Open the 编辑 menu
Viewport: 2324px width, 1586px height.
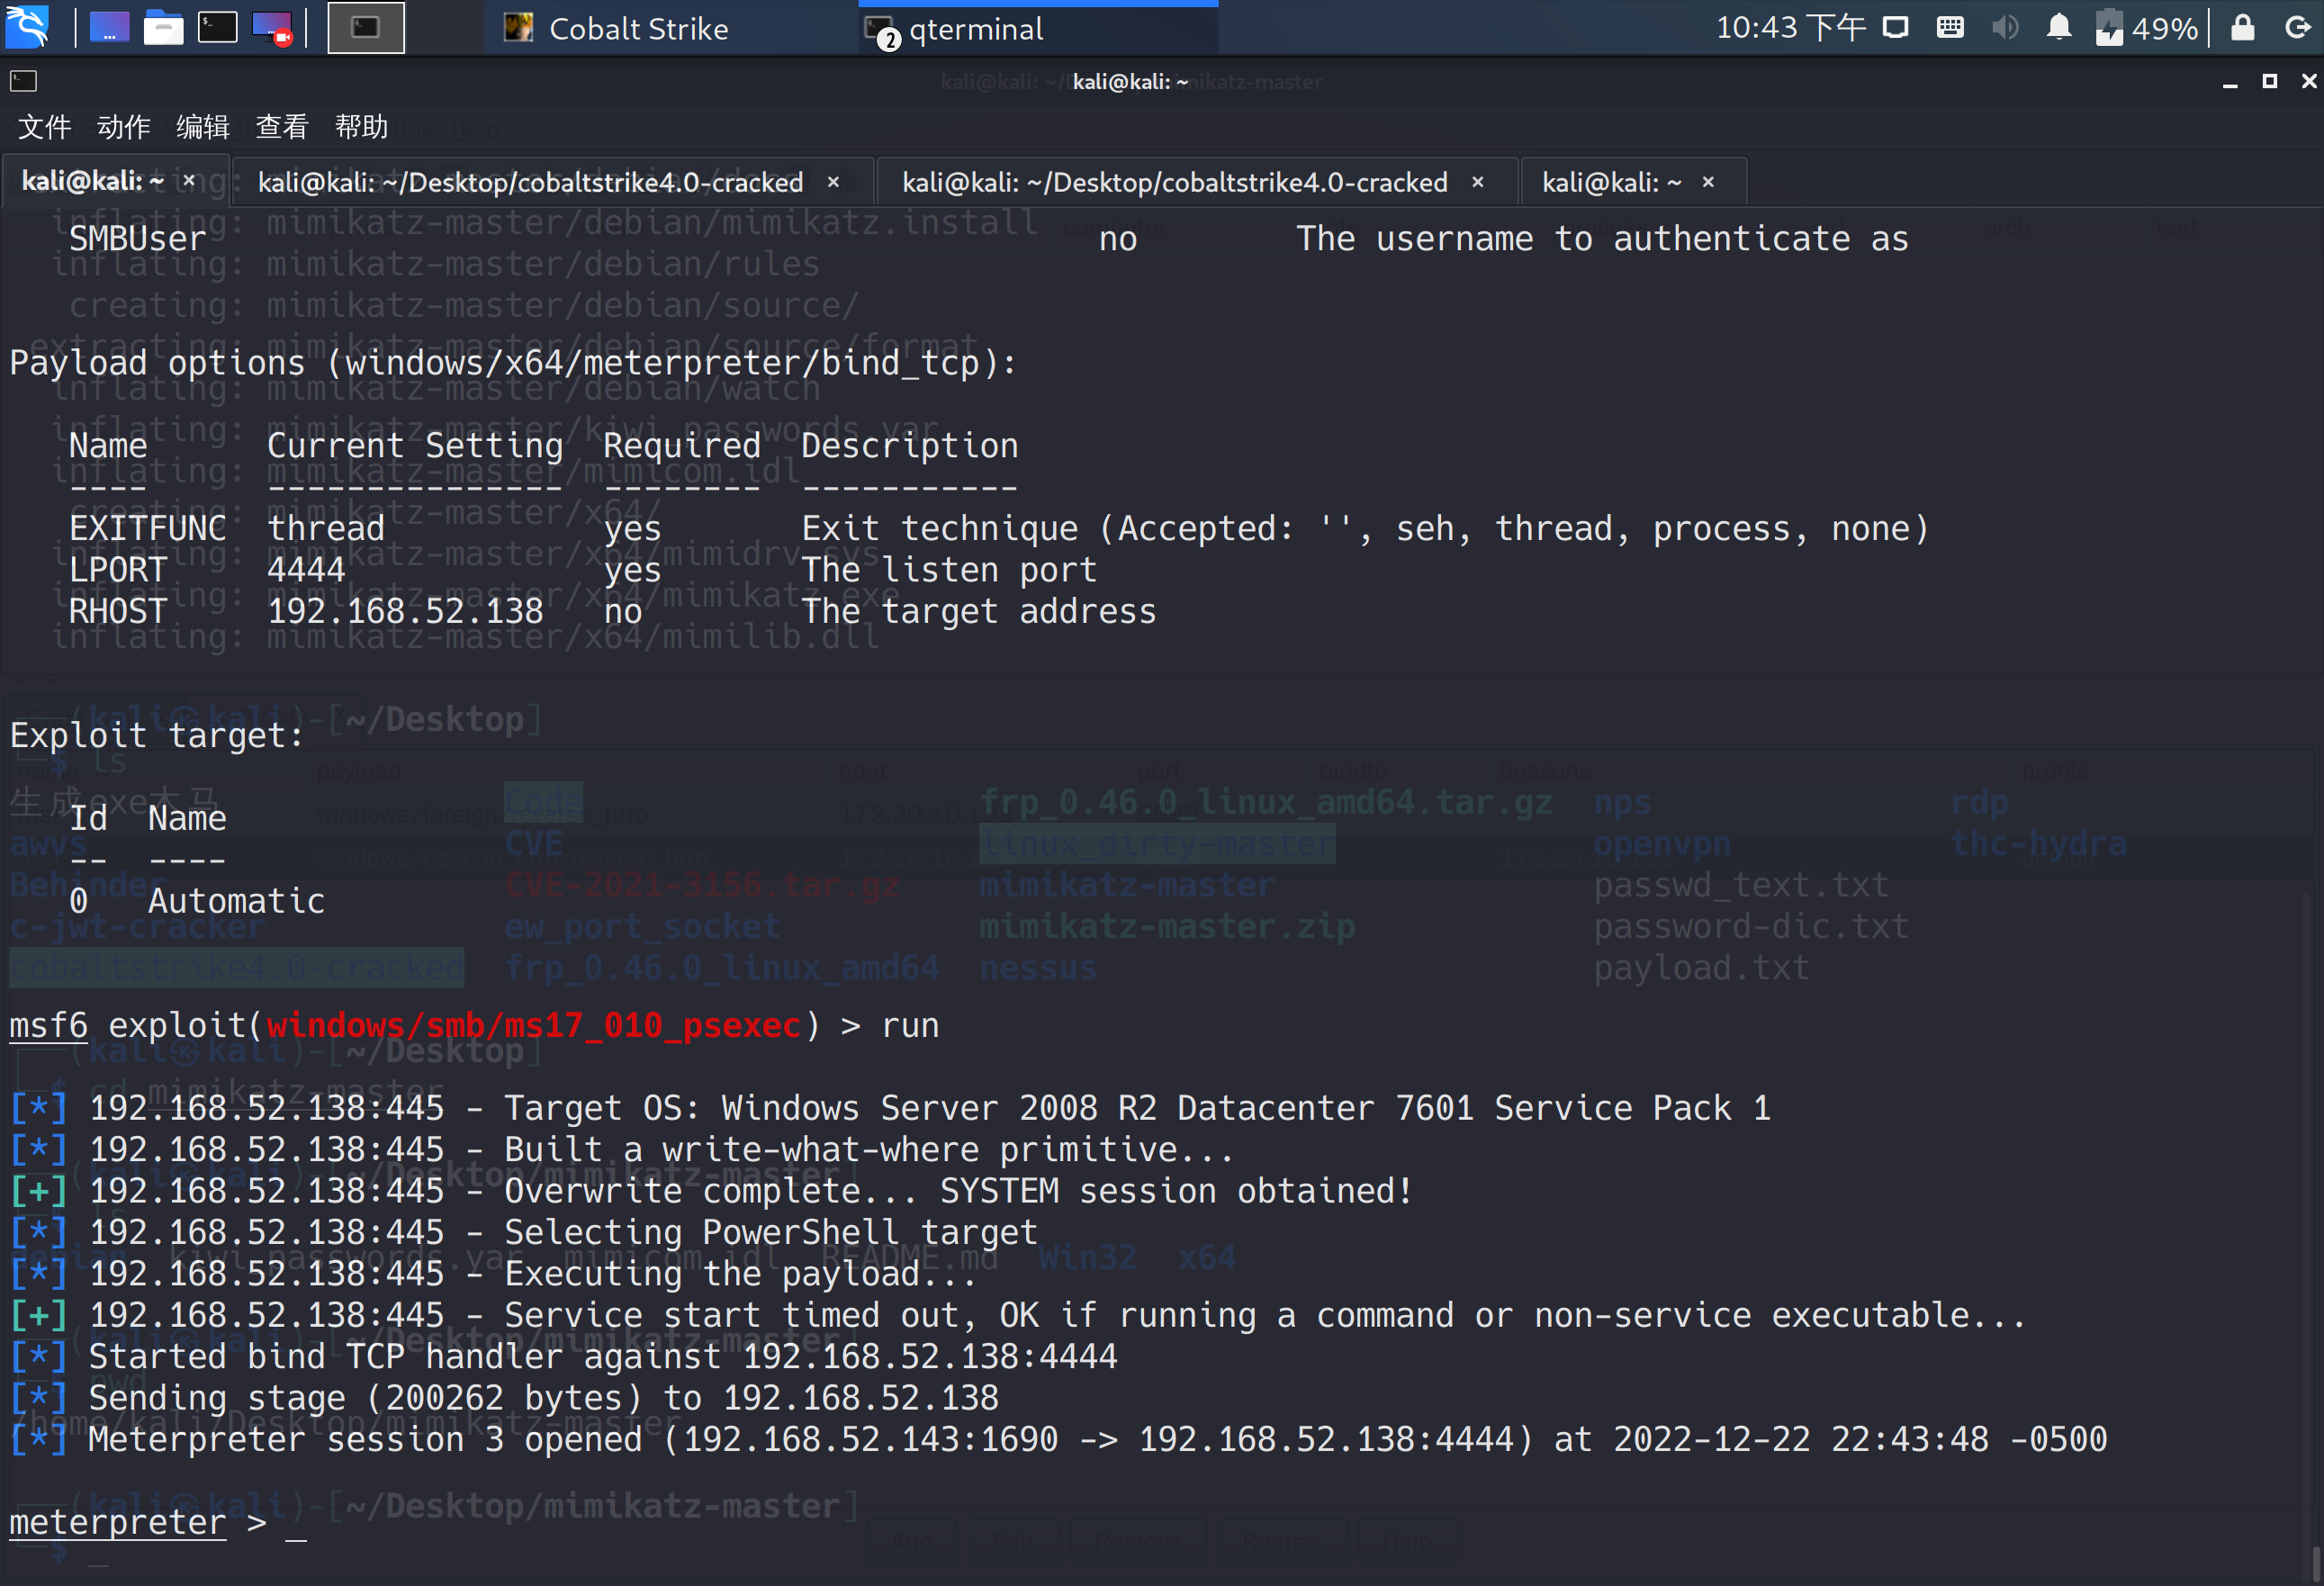(203, 127)
